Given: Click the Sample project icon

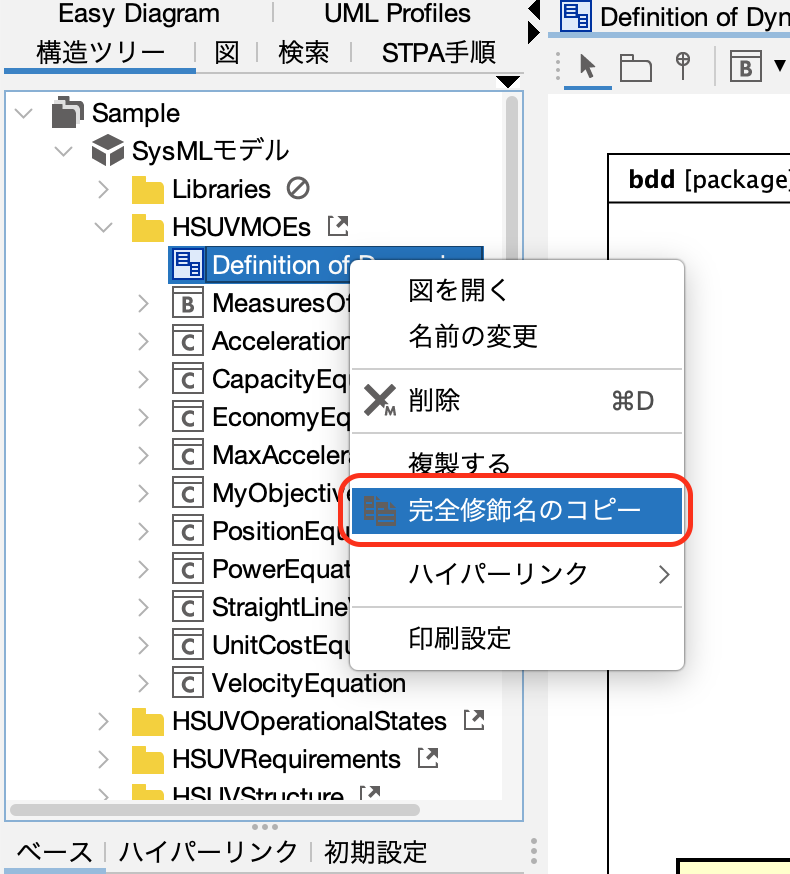Looking at the screenshot, I should pyautogui.click(x=67, y=113).
